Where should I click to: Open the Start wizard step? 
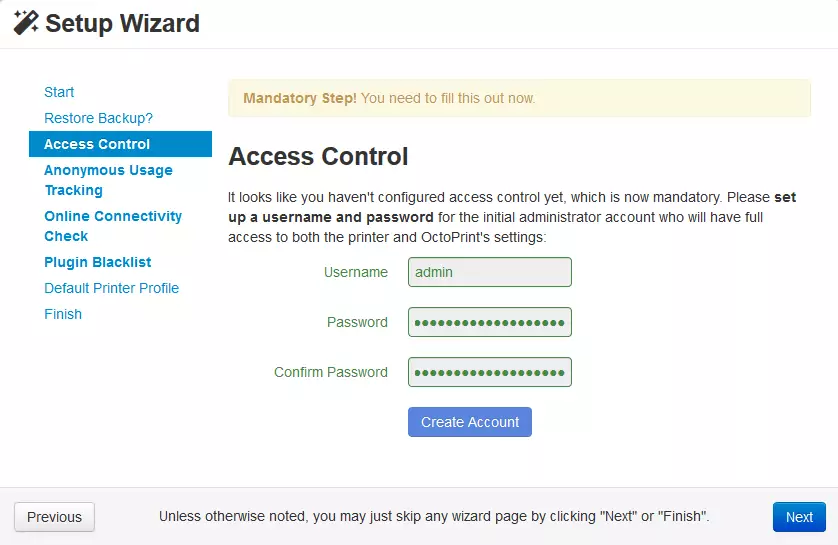click(x=59, y=92)
